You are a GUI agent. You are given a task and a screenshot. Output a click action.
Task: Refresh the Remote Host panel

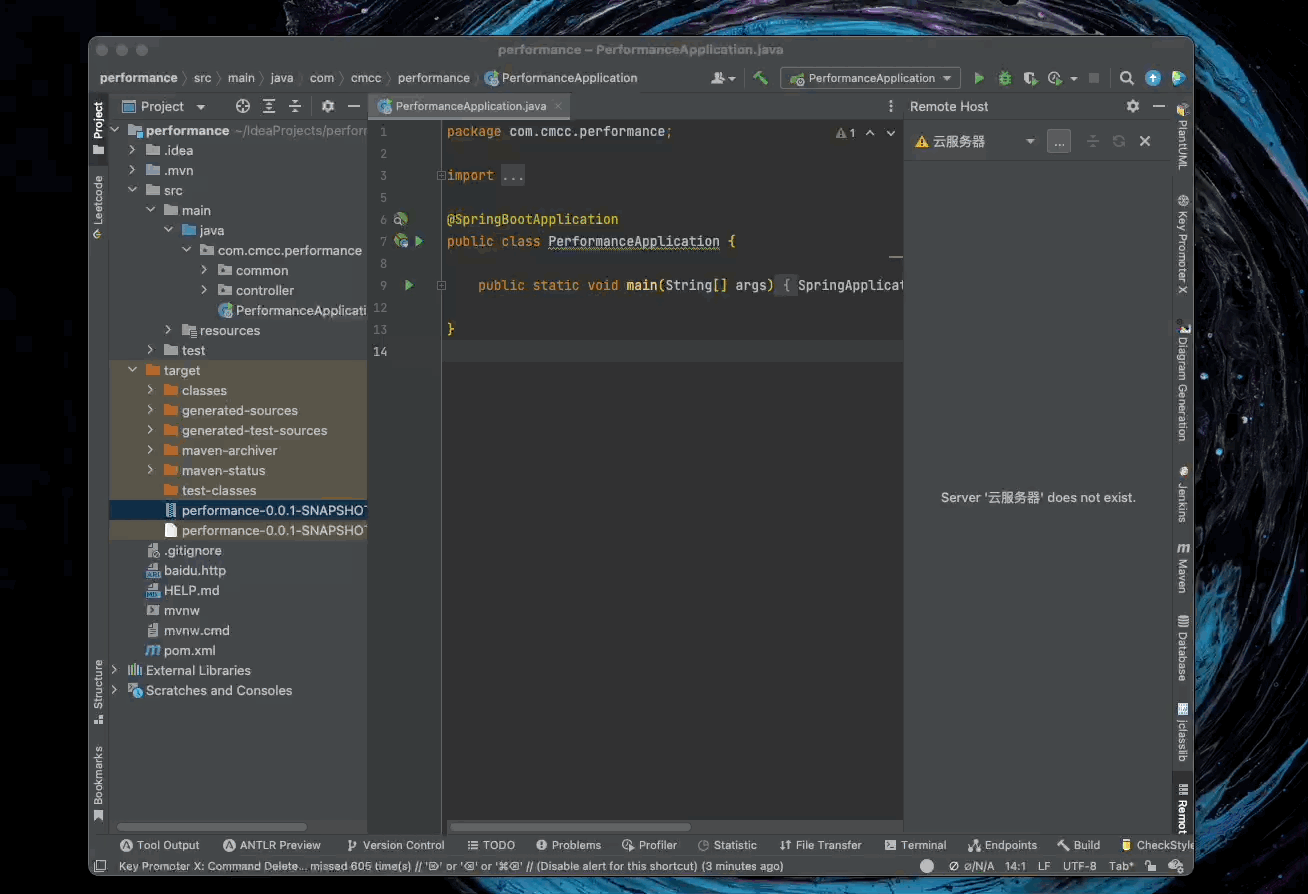pos(1119,142)
